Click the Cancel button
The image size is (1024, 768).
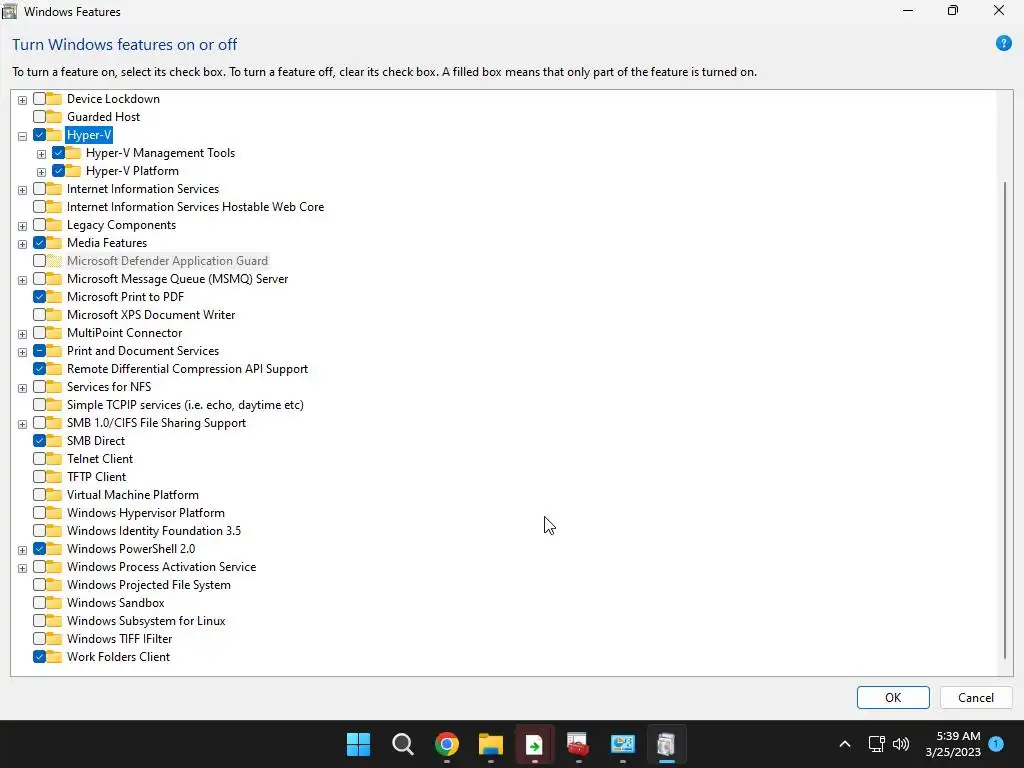[x=976, y=697]
